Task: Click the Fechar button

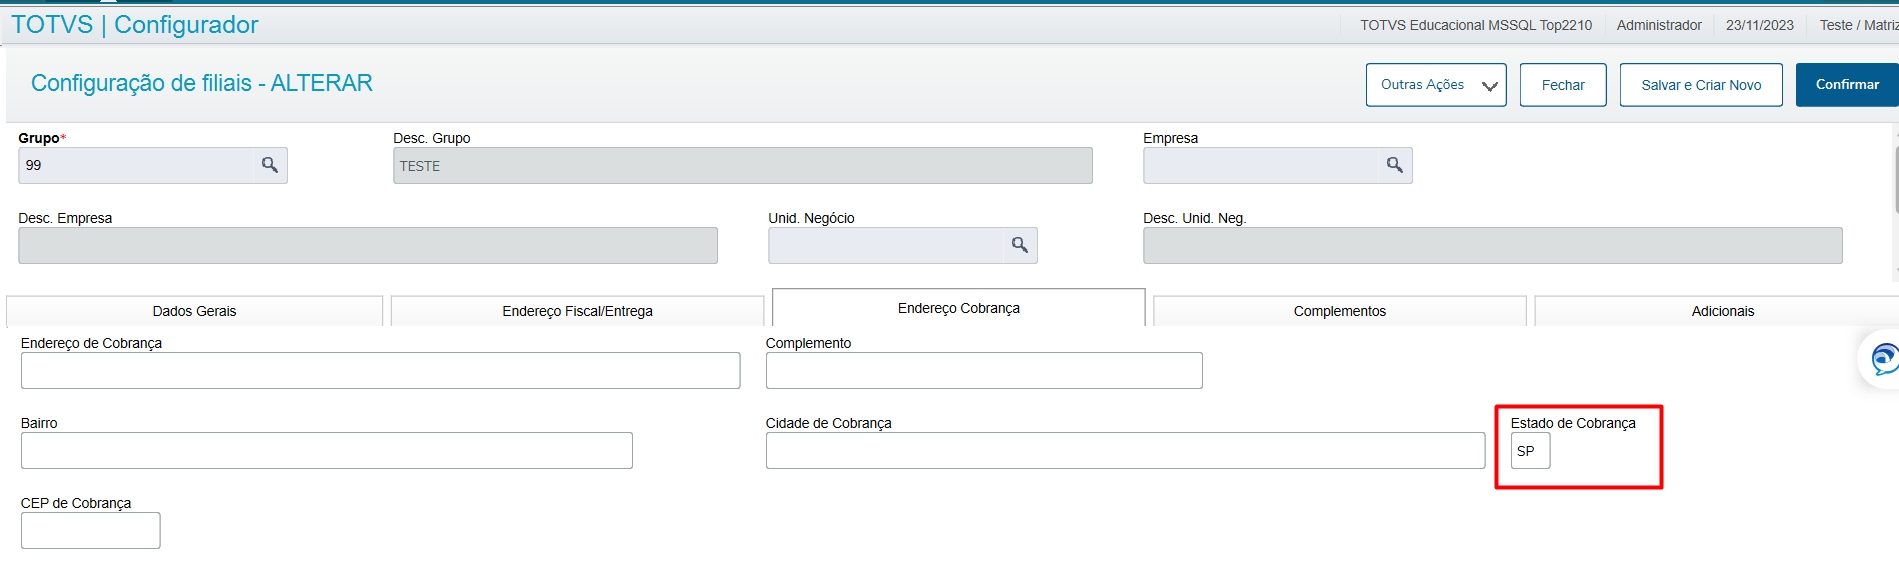Action: pyautogui.click(x=1562, y=85)
